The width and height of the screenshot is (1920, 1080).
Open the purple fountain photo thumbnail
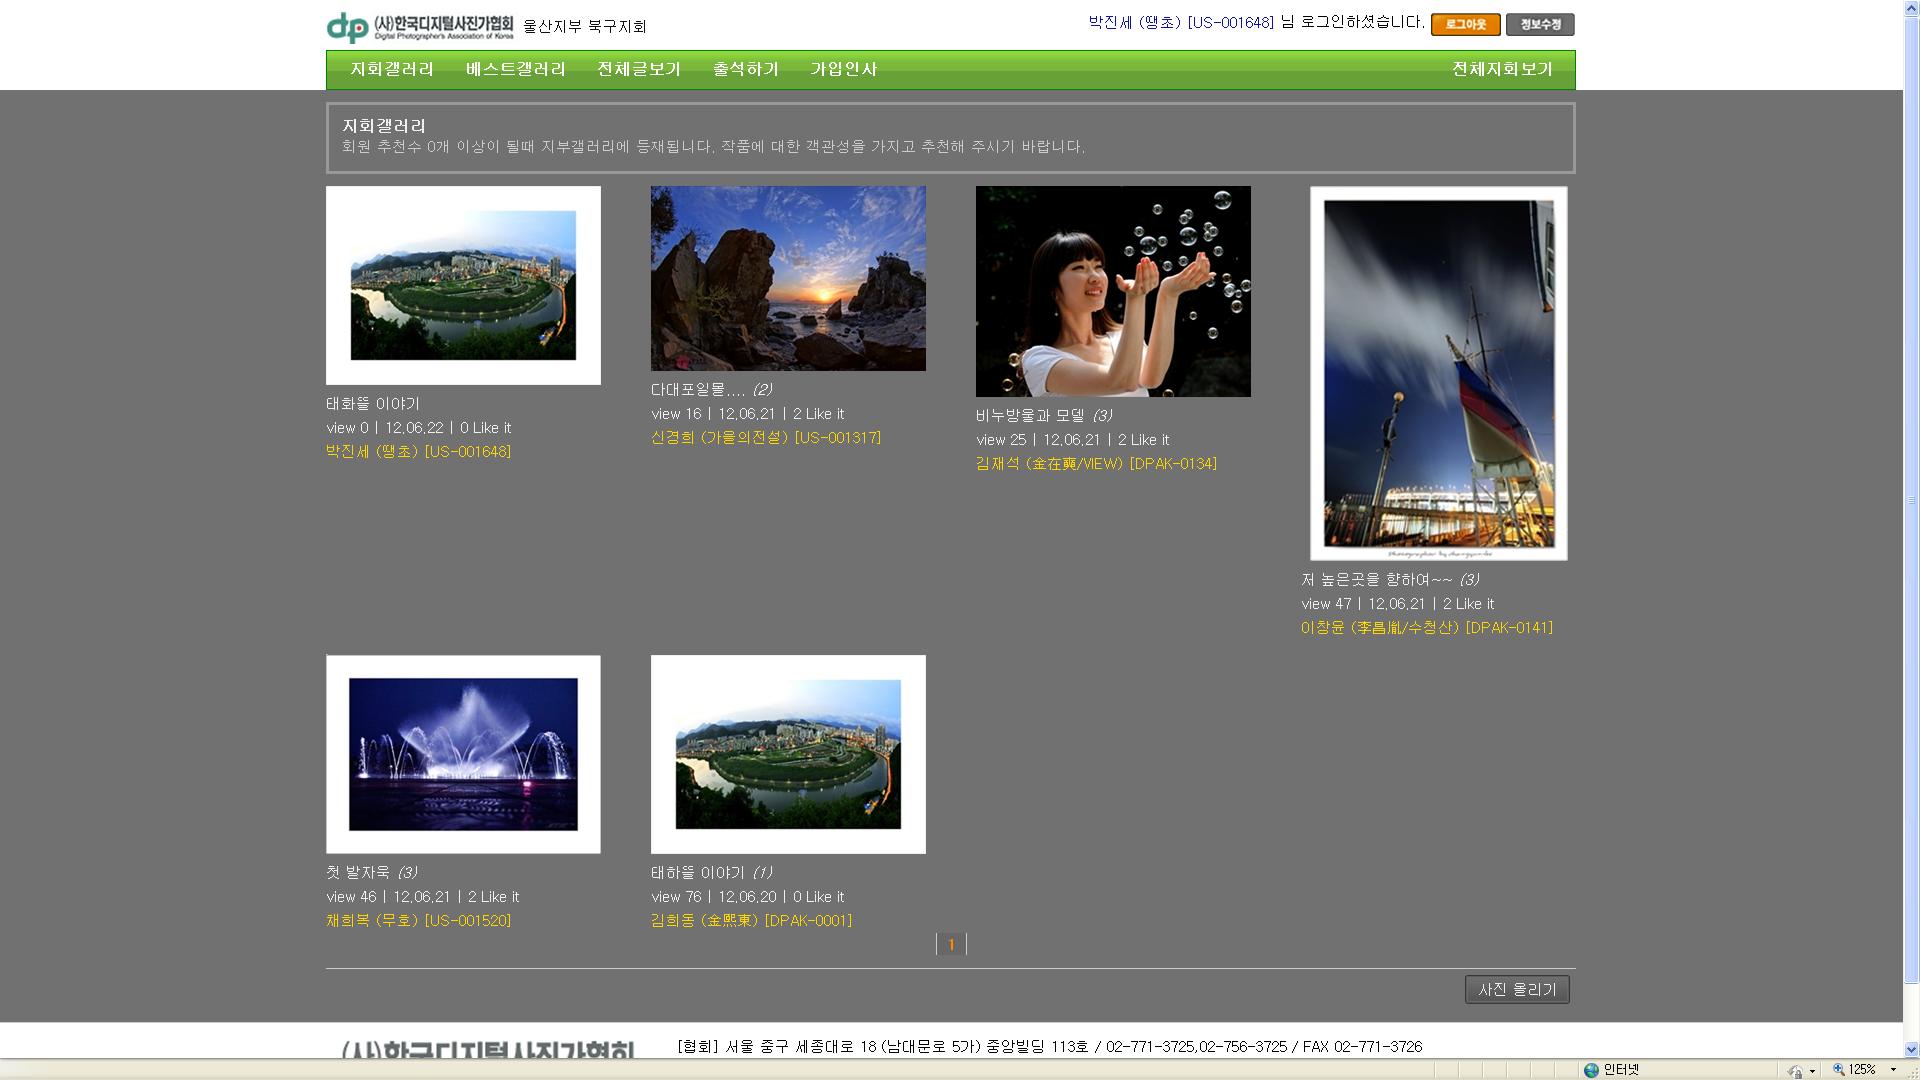(463, 754)
